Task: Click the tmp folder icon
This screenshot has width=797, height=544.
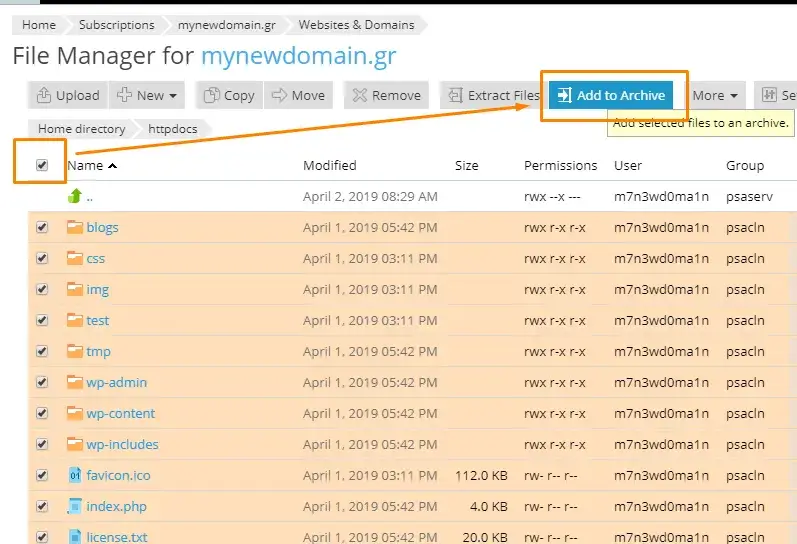Action: (x=75, y=351)
